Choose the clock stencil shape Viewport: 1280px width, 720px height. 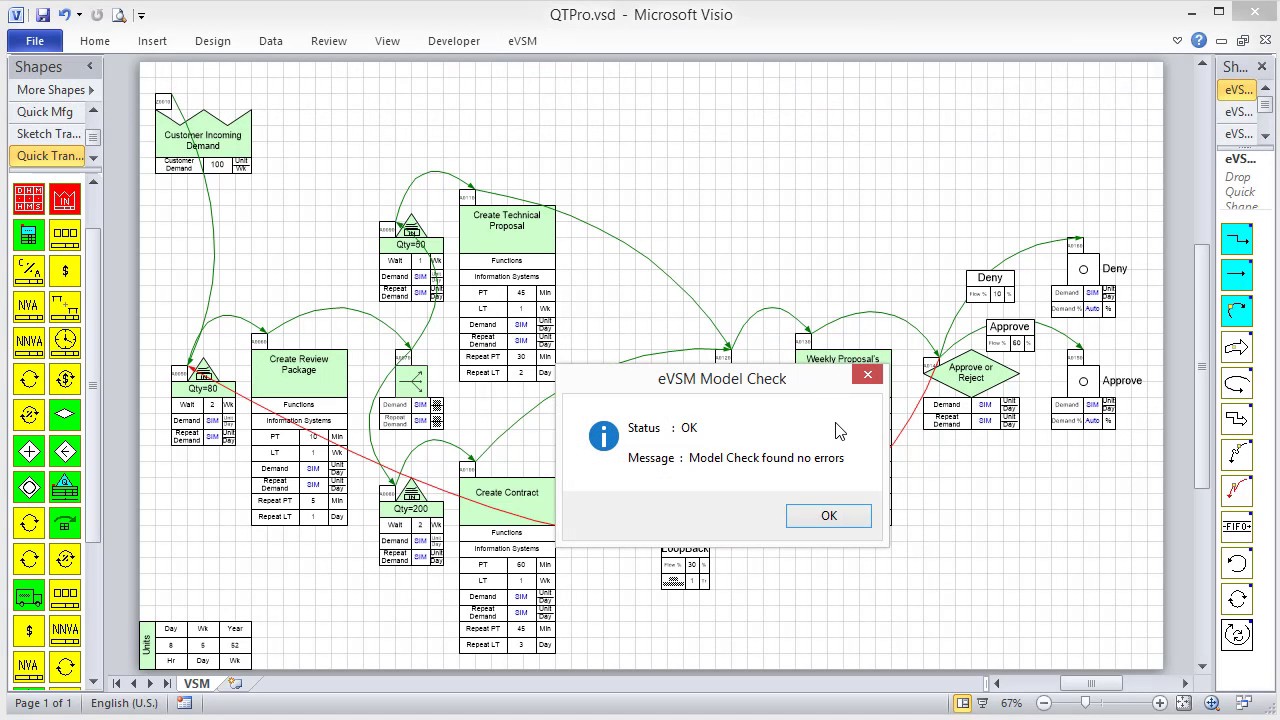pyautogui.click(x=65, y=341)
